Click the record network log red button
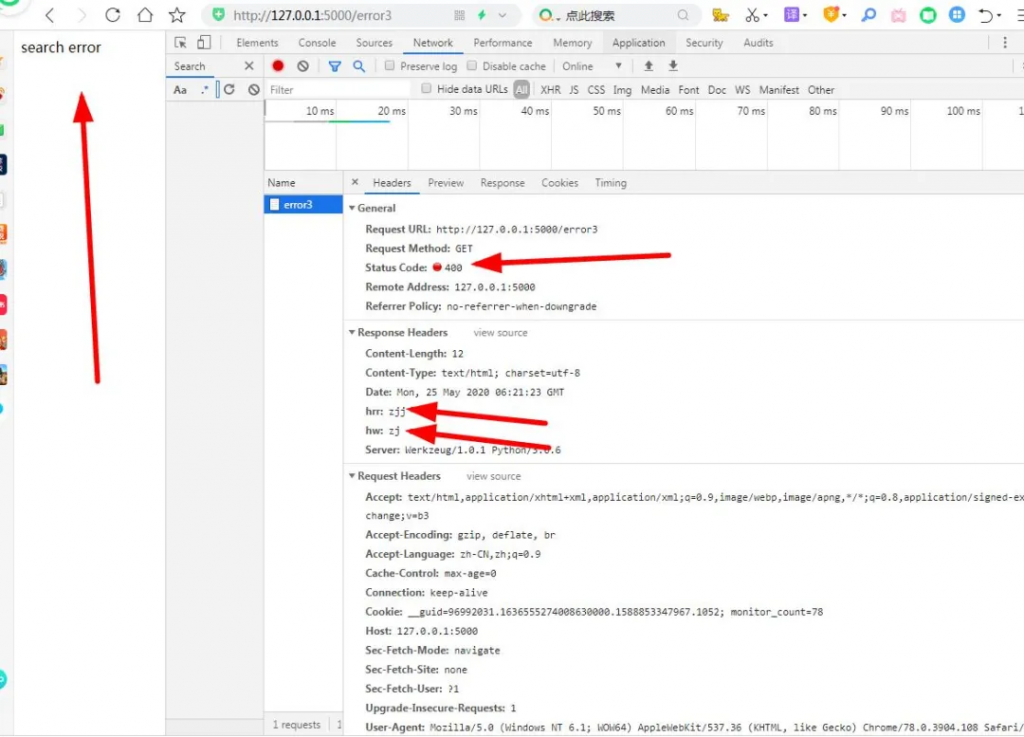This screenshot has width=1024, height=737. 278,66
